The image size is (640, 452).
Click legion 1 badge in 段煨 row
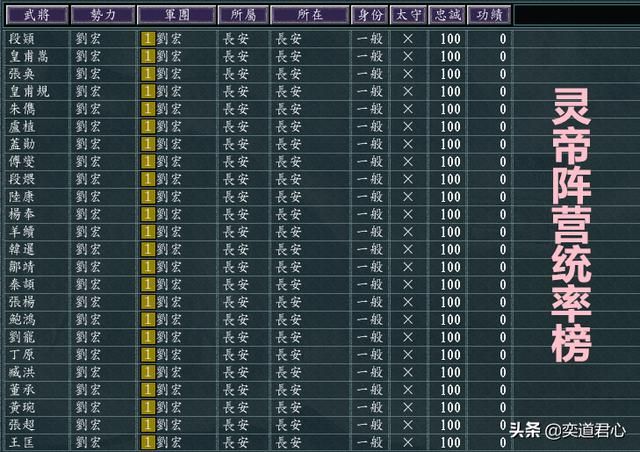click(148, 179)
